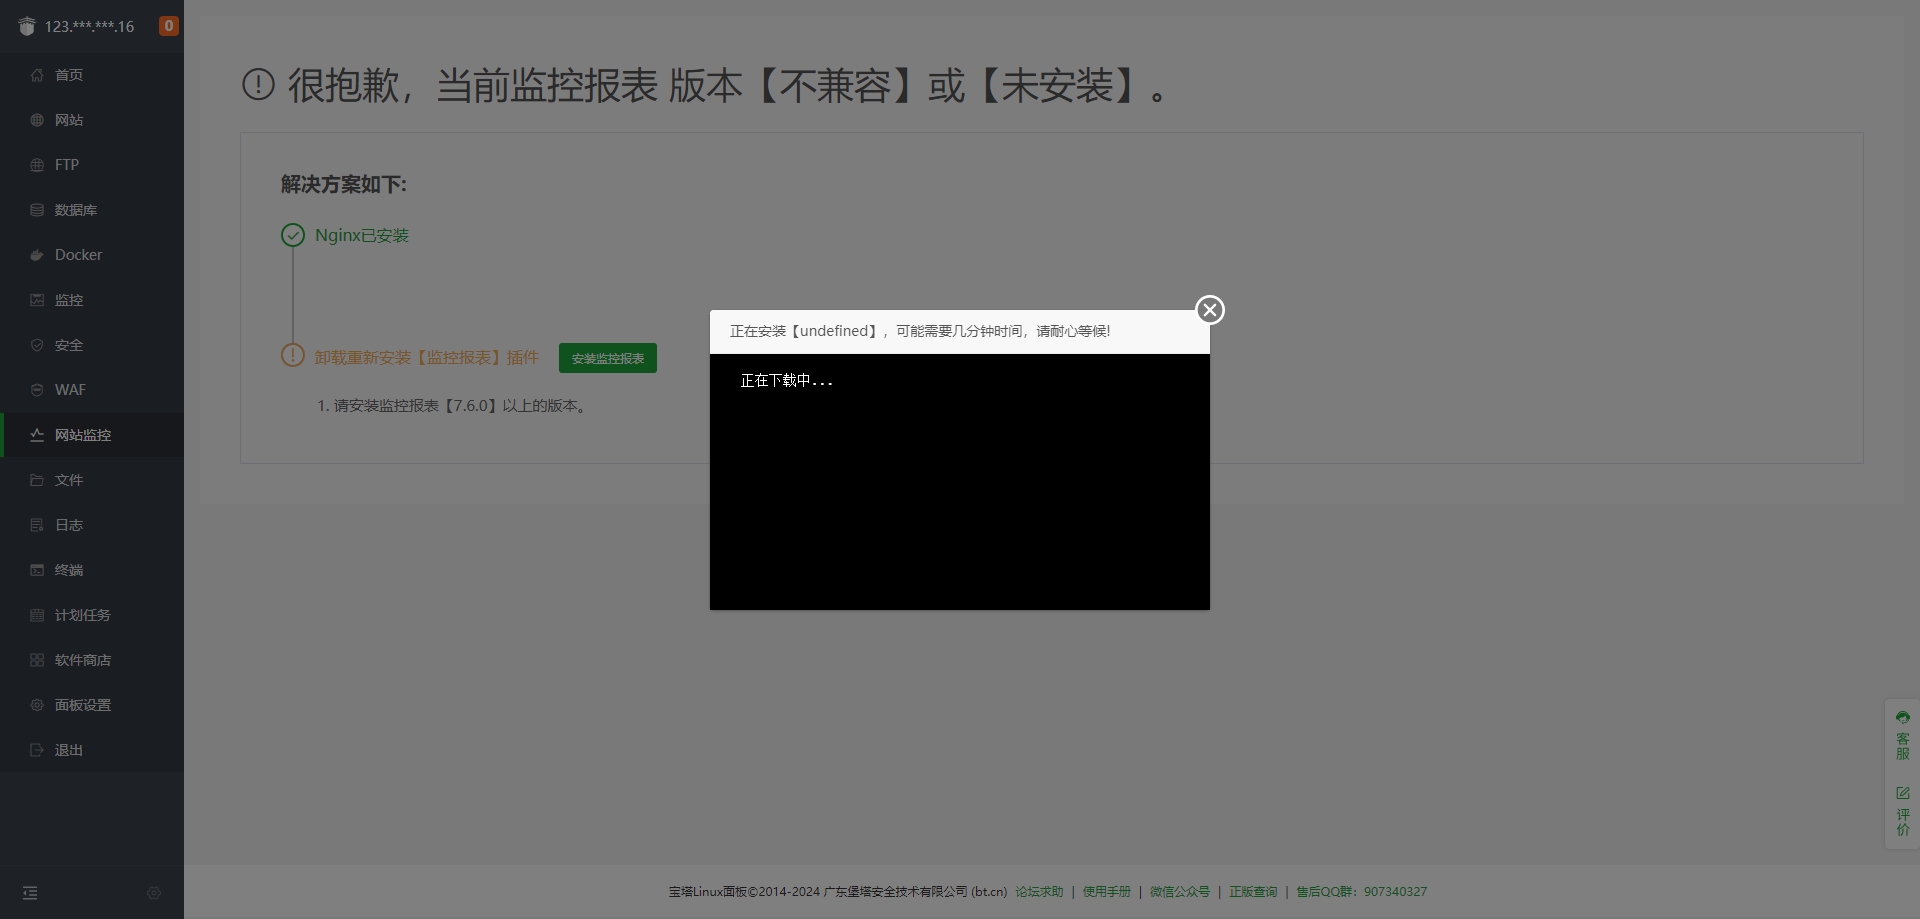Open the 软件商店 menu item
Image resolution: width=1920 pixels, height=919 pixels.
click(92, 660)
